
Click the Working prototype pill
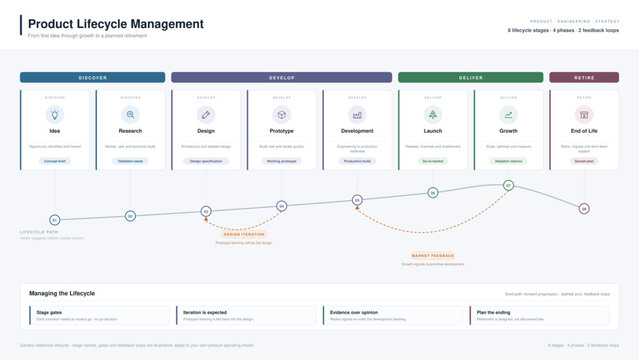(x=282, y=161)
